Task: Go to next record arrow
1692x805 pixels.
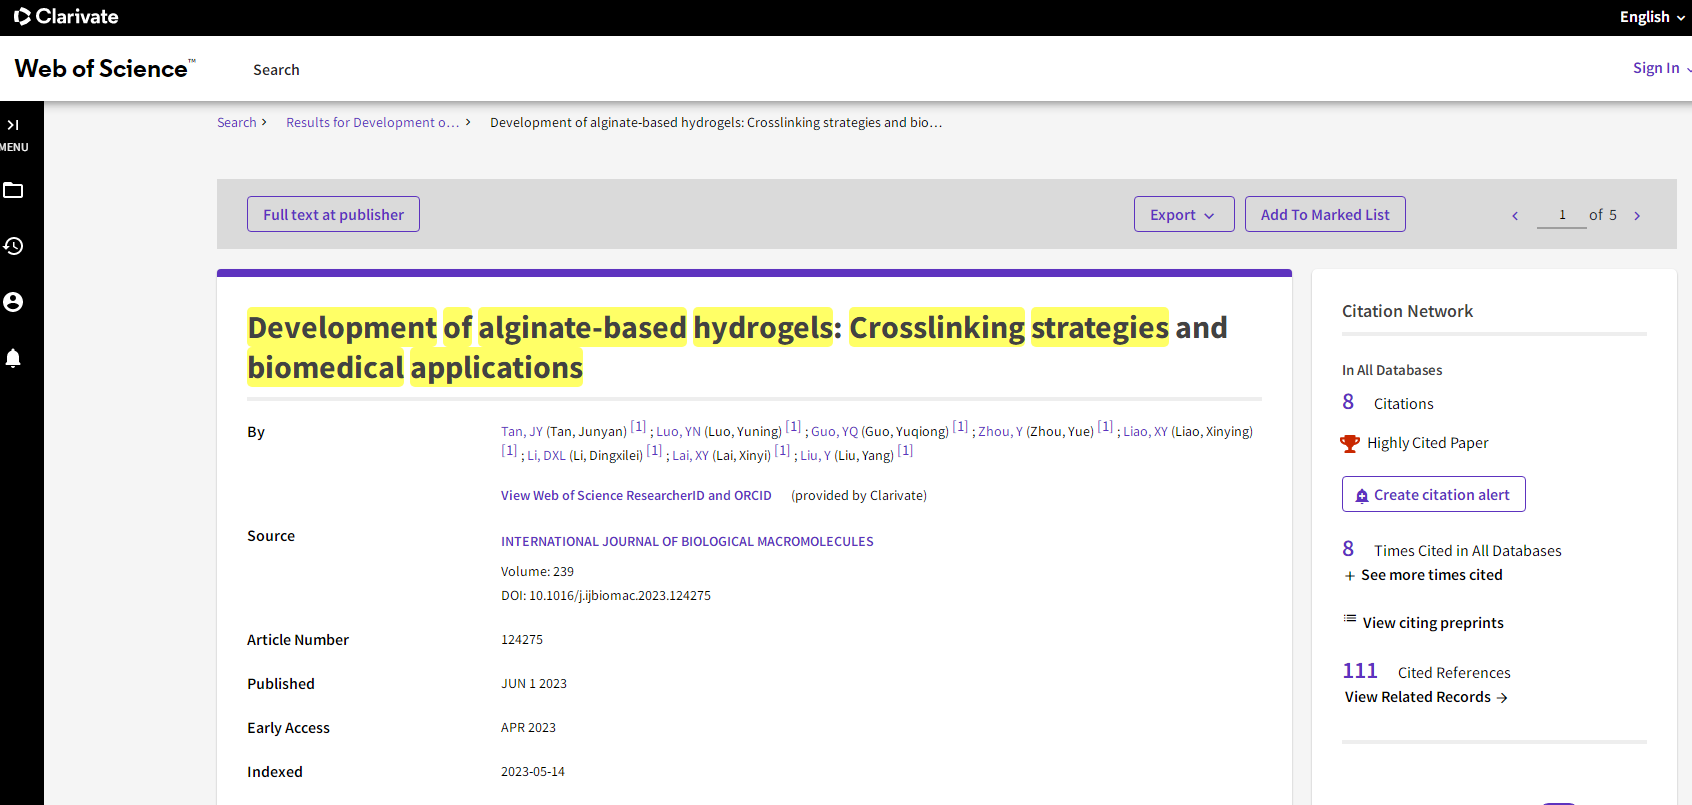Action: (1637, 216)
